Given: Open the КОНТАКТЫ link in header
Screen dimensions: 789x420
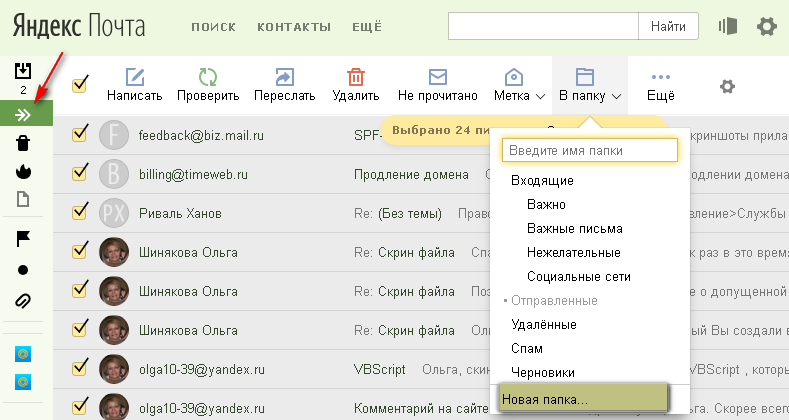Looking at the screenshot, I should pos(294,27).
